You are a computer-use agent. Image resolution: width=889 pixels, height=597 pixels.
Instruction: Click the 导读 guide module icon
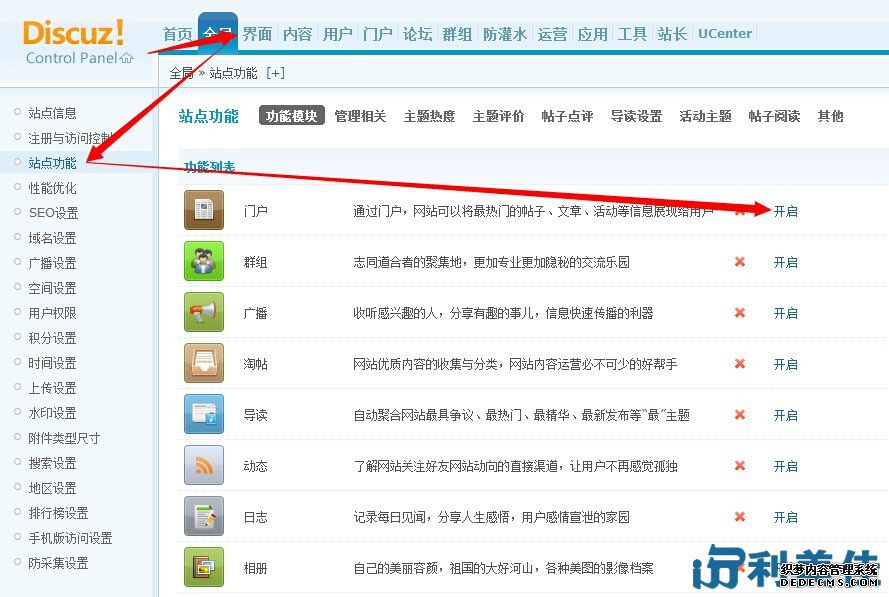[x=204, y=415]
